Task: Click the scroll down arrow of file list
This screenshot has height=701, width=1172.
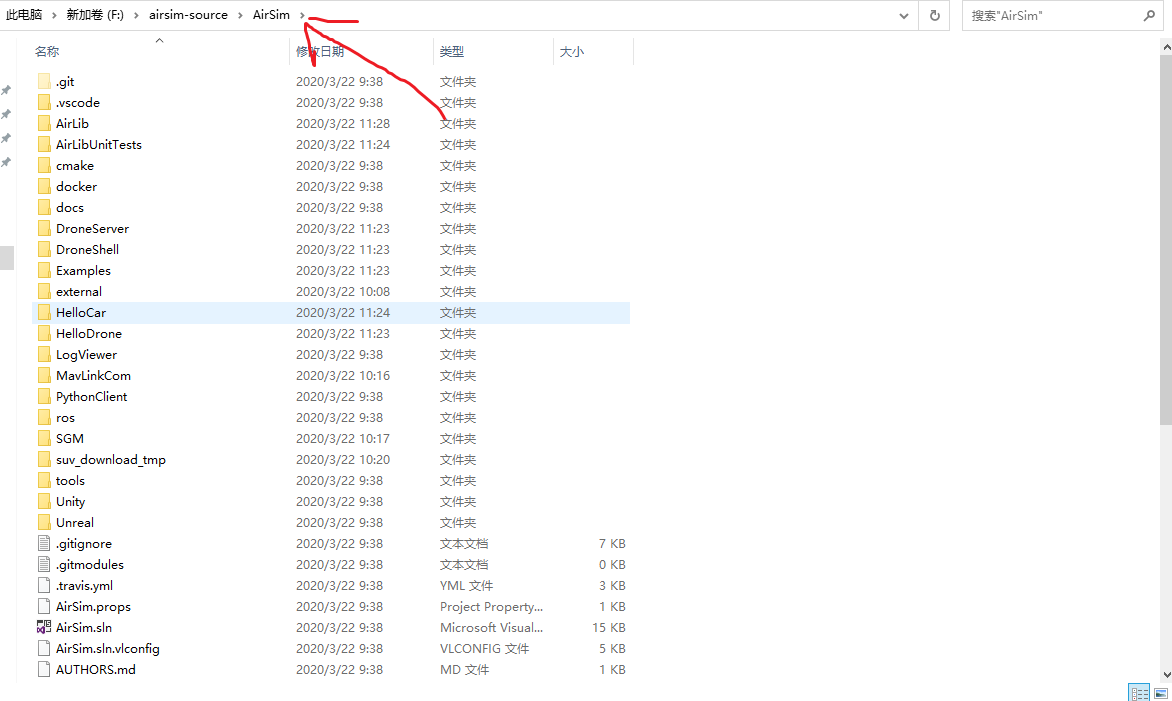Action: pyautogui.click(x=1166, y=674)
